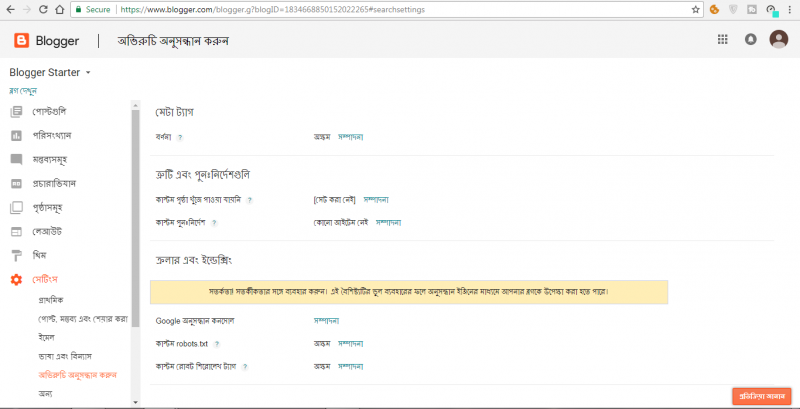Viewport: 800px width, 409px height.
Task: Click help icon next to বর্ণনা
Action: pyautogui.click(x=180, y=137)
